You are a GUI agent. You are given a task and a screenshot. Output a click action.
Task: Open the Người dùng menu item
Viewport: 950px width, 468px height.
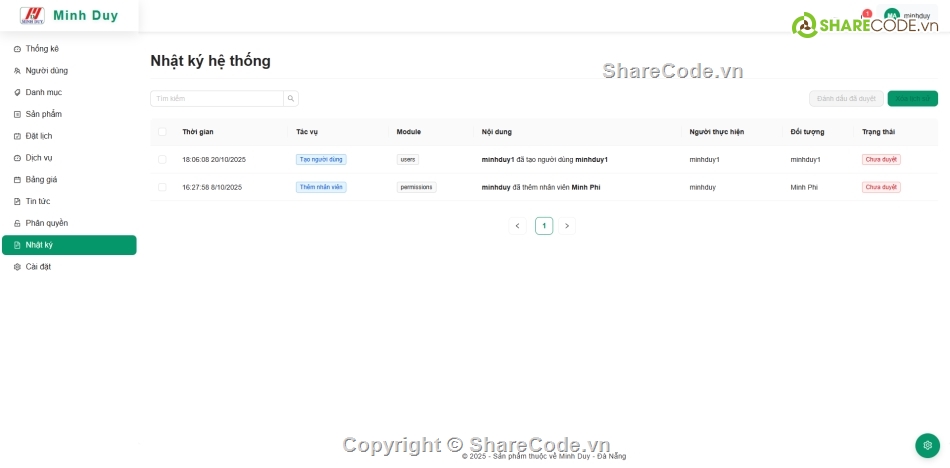[x=69, y=71]
